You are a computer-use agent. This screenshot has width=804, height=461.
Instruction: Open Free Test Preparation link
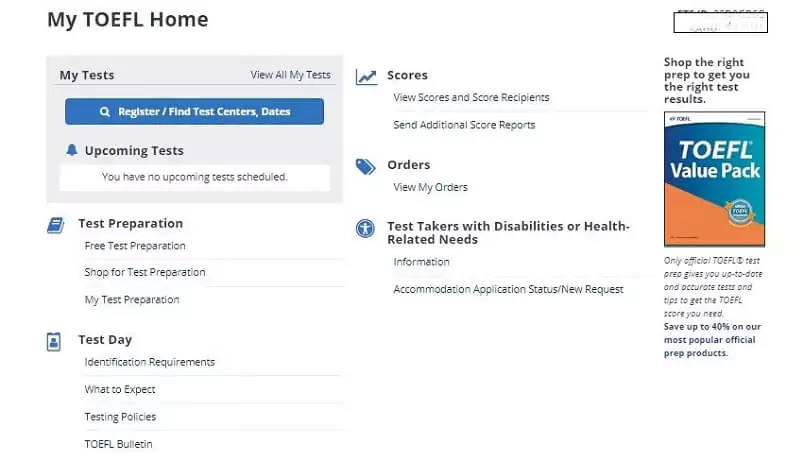(x=135, y=246)
